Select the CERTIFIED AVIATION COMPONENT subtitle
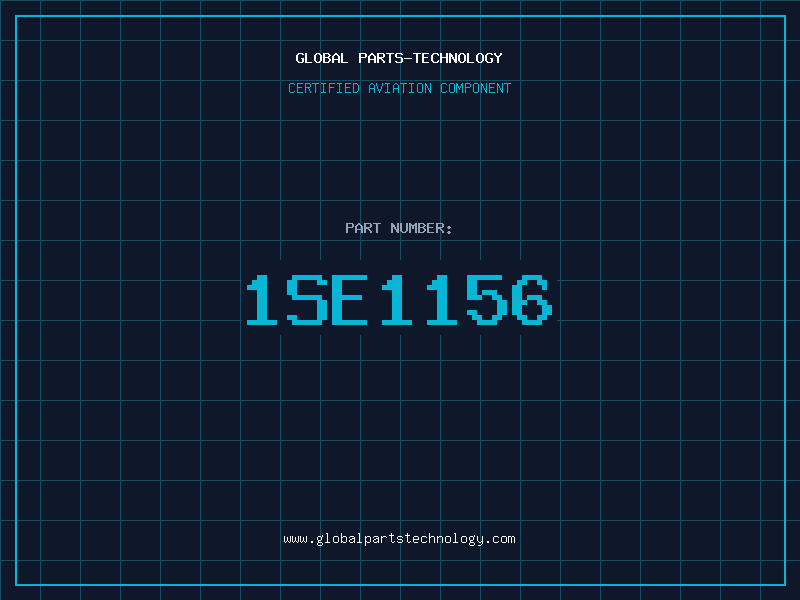 coord(399,89)
